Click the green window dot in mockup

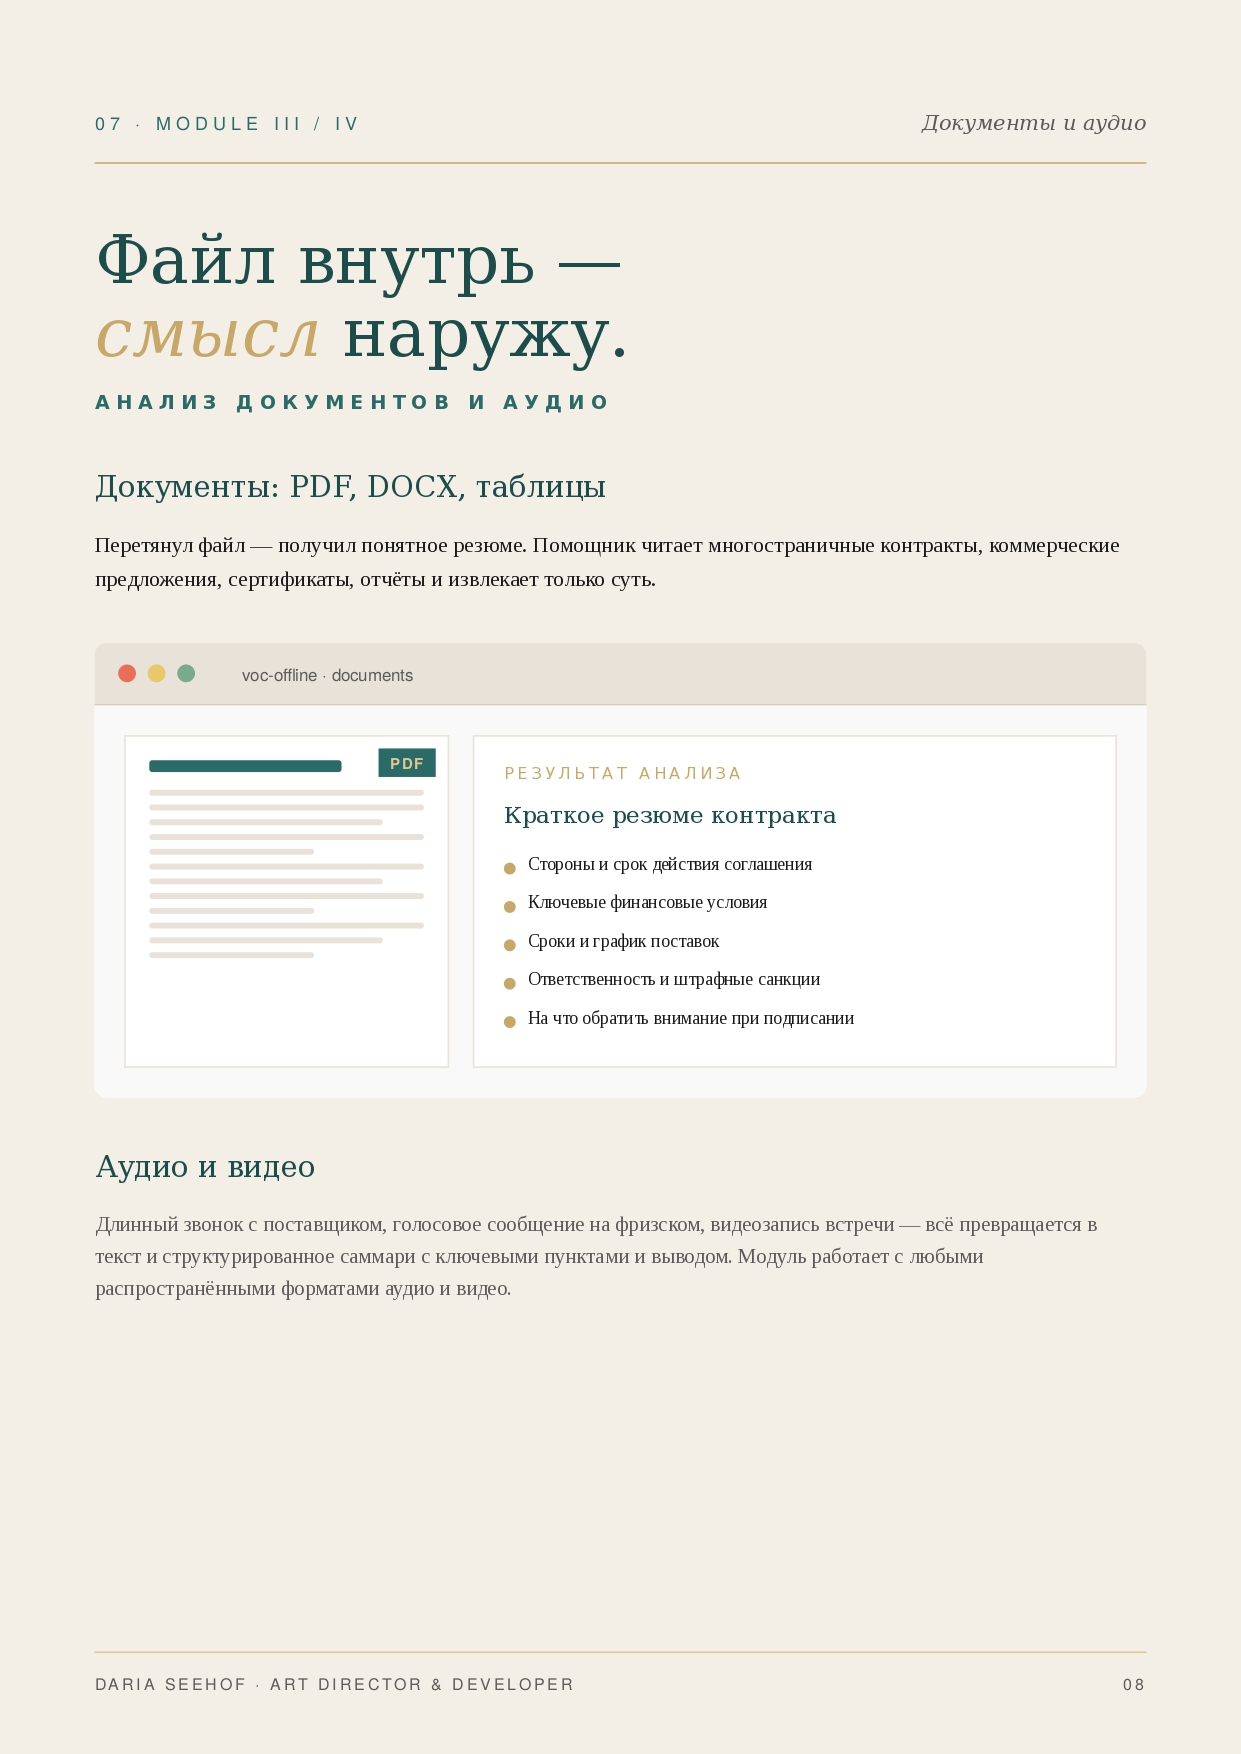coord(186,673)
